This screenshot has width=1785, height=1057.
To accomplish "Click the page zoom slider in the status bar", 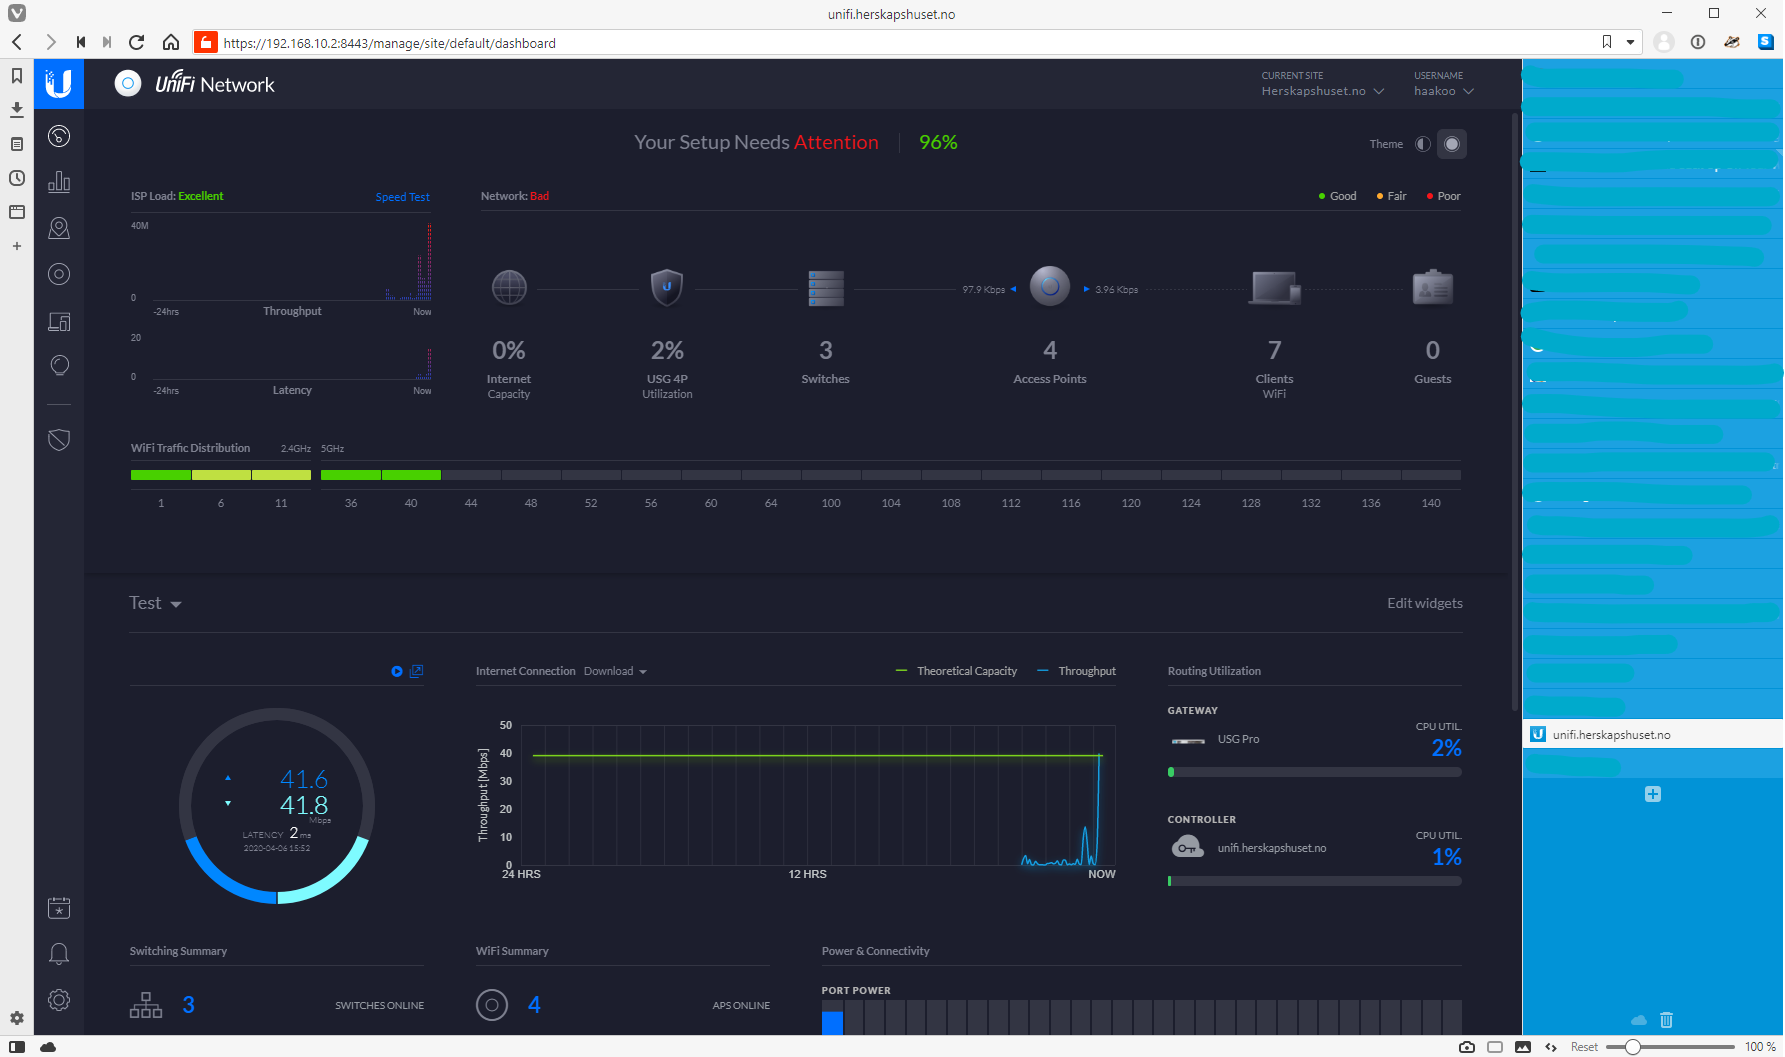I will 1668,1047.
